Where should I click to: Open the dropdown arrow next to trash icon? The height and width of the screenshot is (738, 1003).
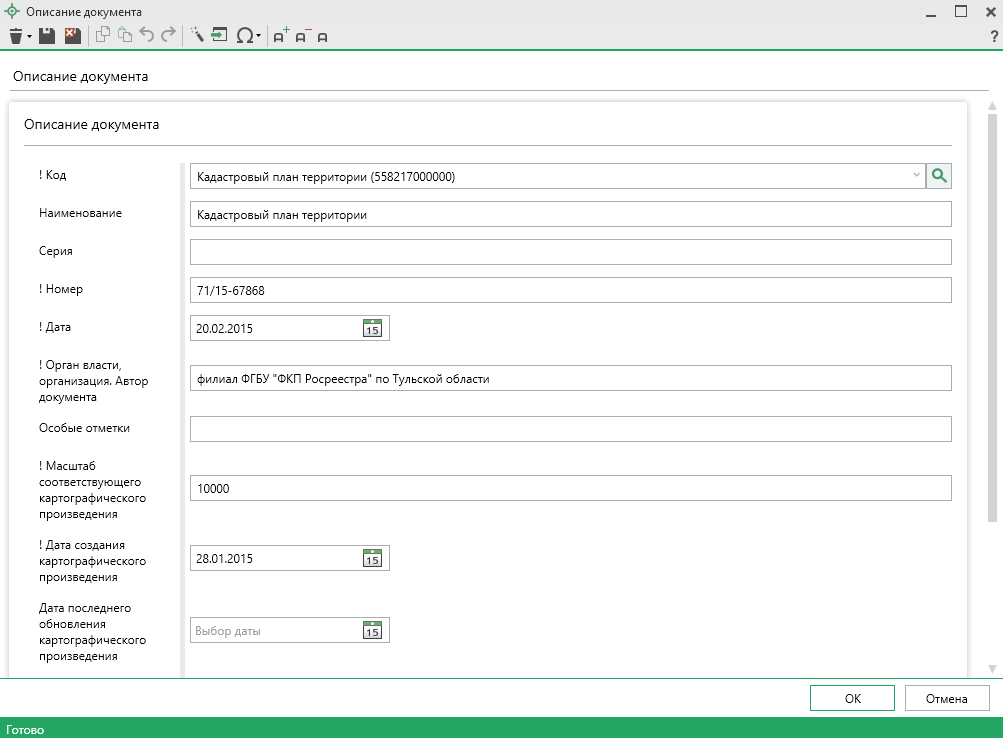pyautogui.click(x=29, y=36)
